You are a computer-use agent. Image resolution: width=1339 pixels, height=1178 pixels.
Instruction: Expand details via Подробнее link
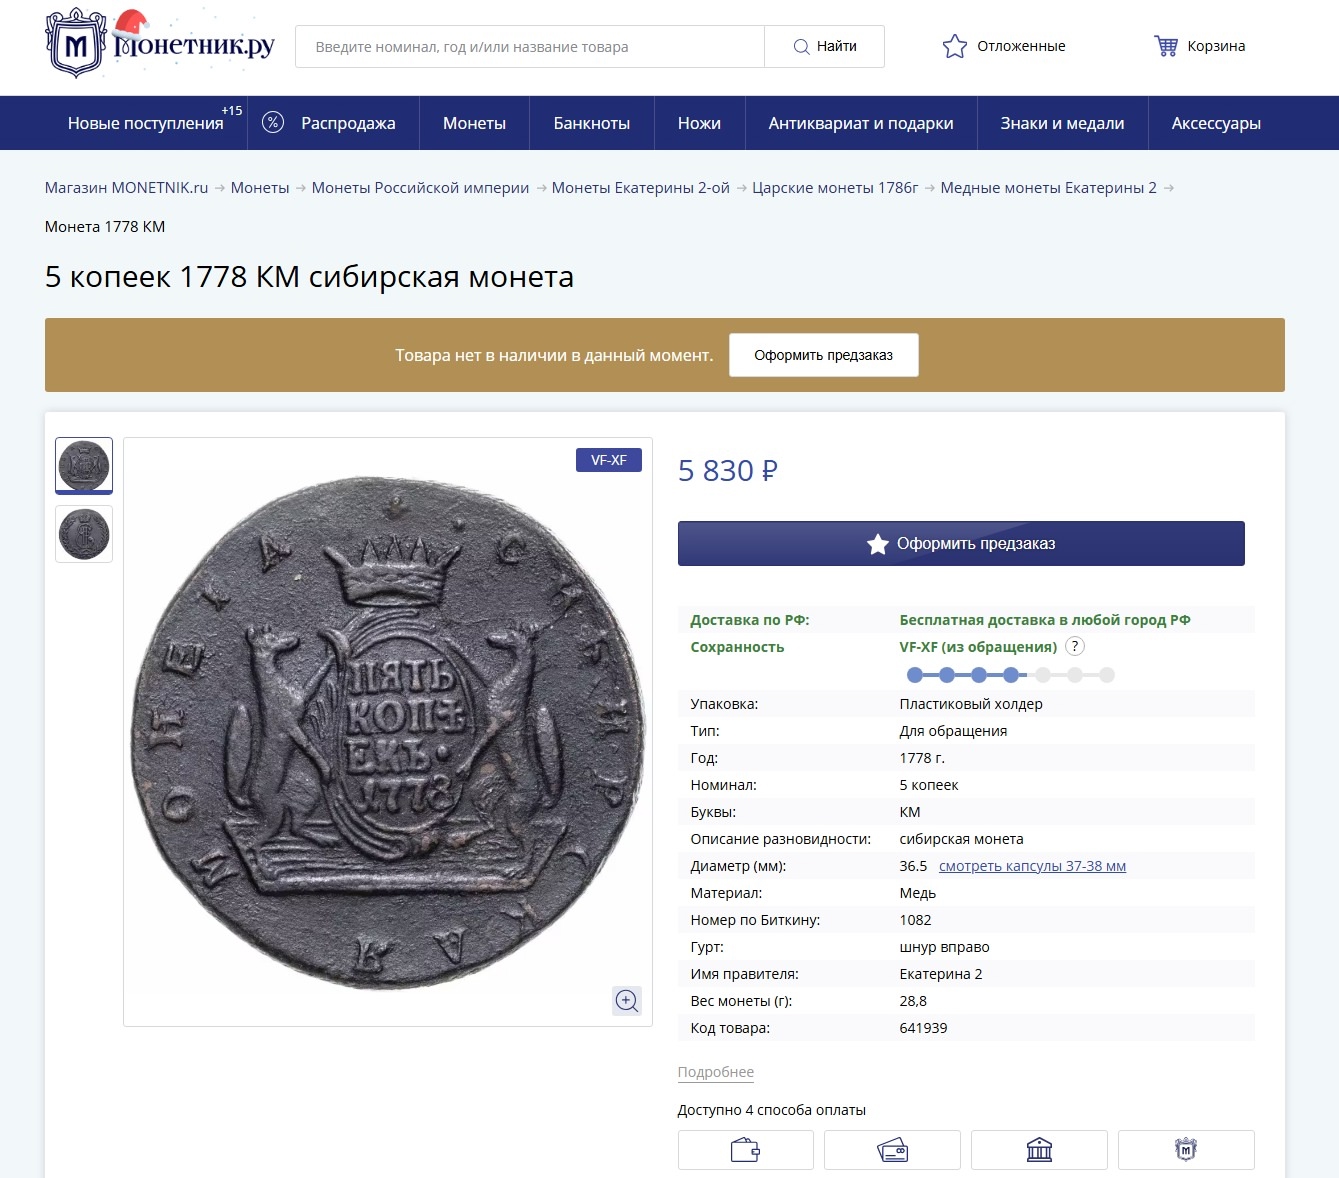716,1072
